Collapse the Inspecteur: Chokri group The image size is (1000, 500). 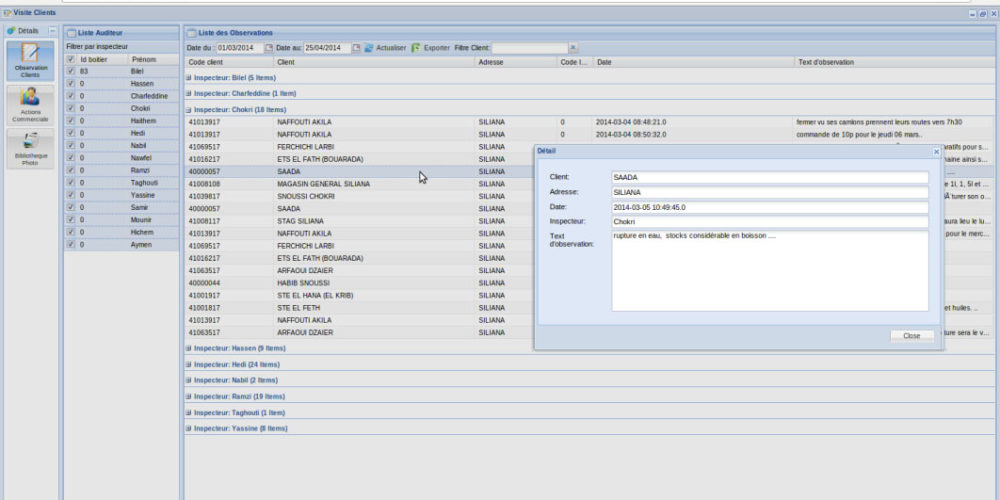pyautogui.click(x=189, y=110)
